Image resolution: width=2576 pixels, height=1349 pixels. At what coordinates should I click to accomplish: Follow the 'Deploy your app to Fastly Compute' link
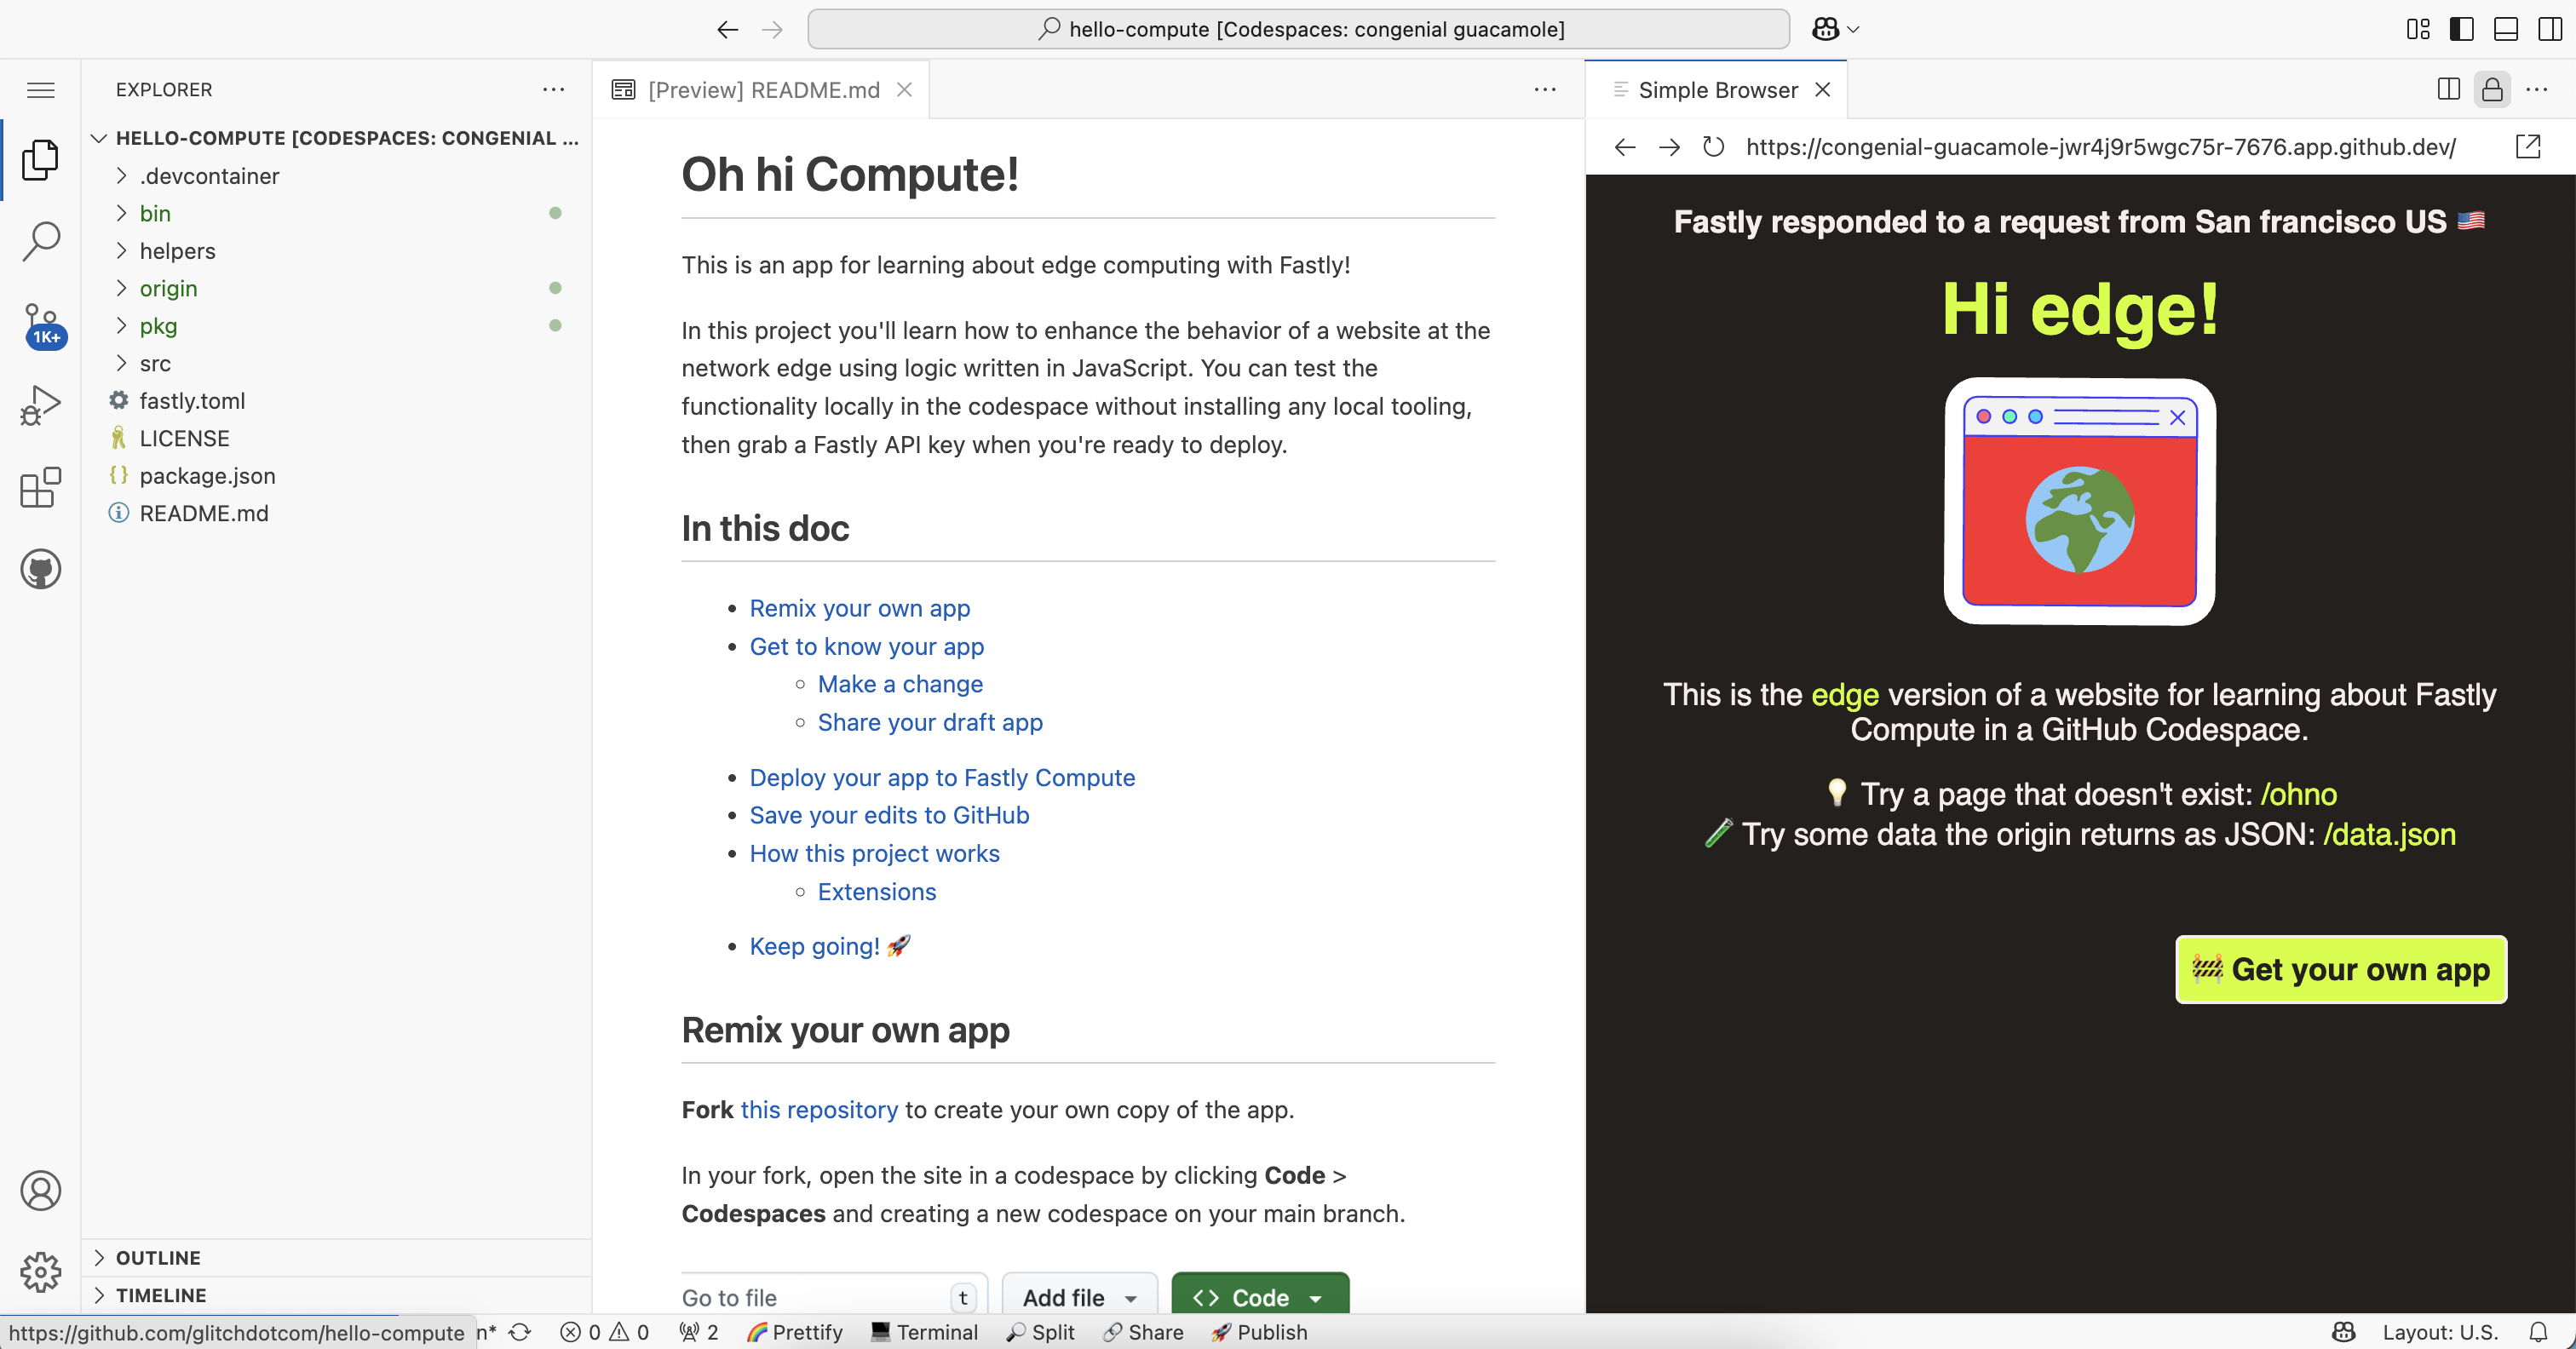coord(942,777)
